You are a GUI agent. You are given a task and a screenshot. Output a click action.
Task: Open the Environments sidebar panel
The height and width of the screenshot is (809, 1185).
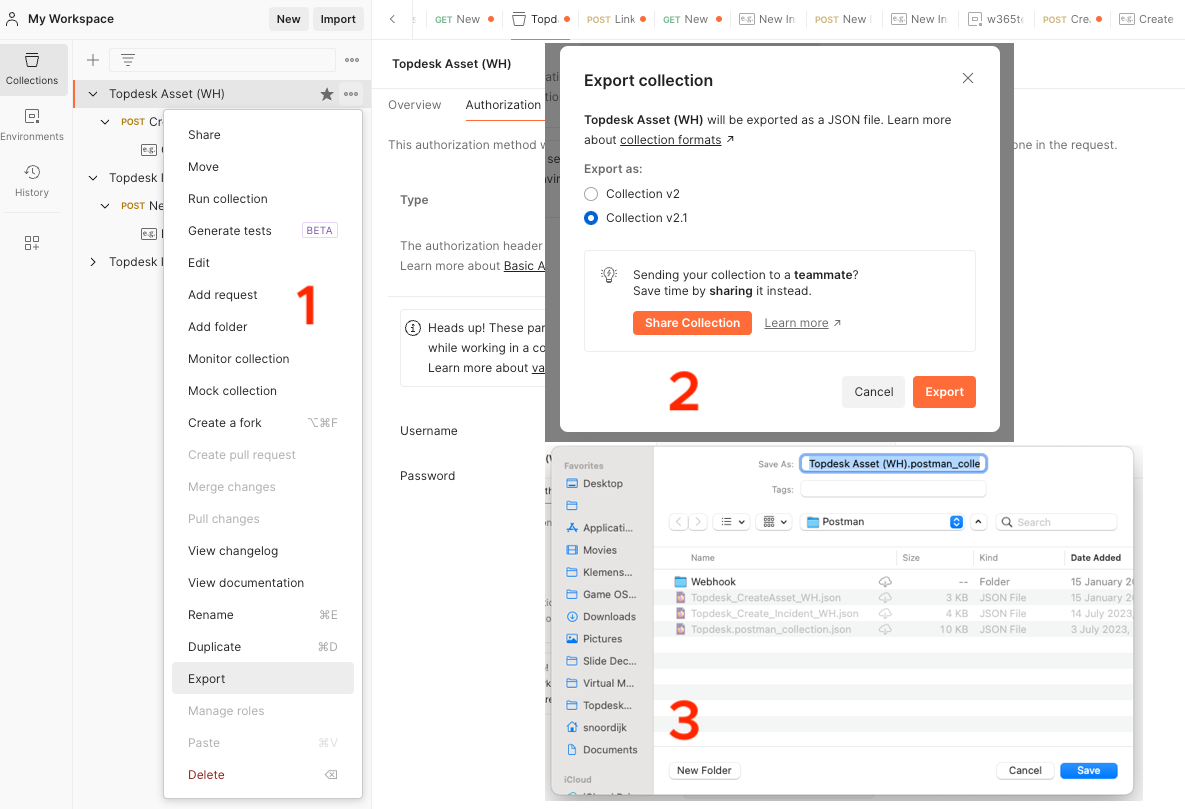(x=32, y=124)
